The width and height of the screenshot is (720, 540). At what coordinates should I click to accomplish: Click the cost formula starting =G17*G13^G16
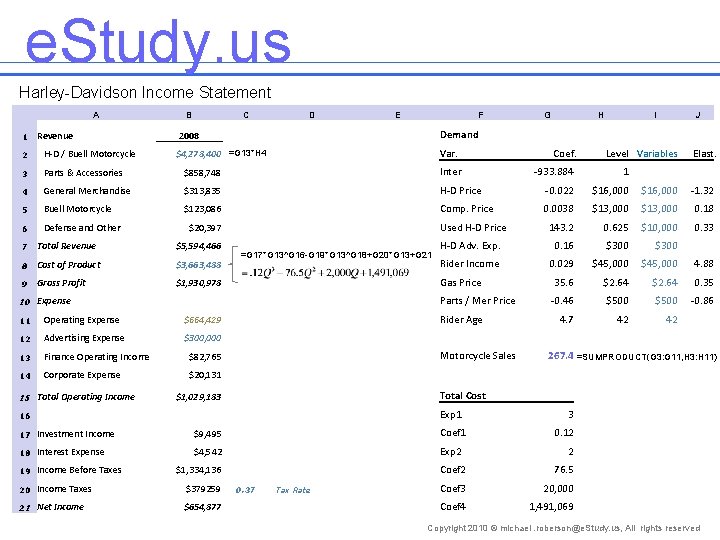coord(336,255)
